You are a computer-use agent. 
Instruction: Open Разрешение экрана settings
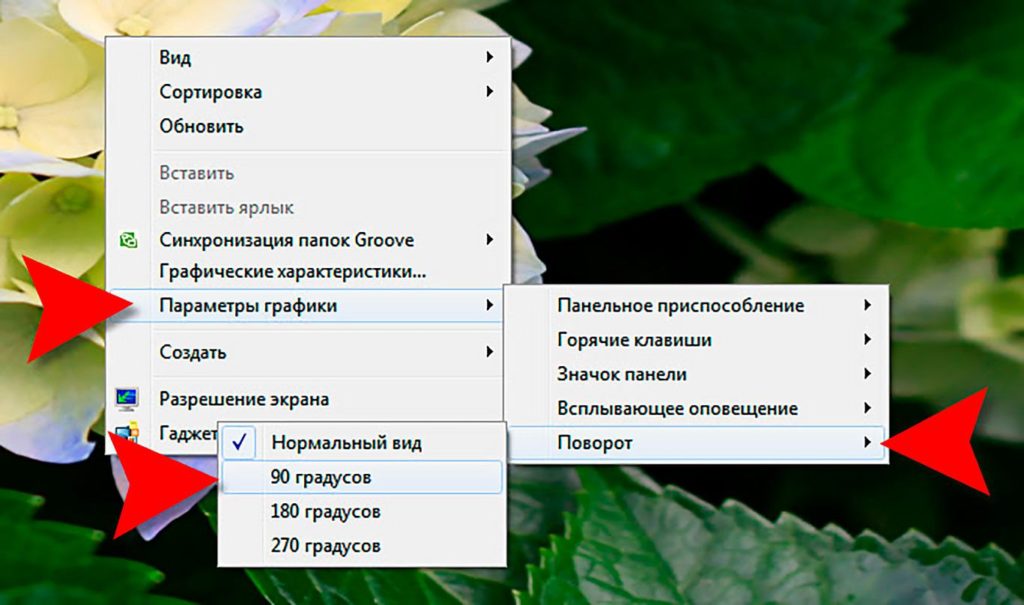[x=244, y=399]
